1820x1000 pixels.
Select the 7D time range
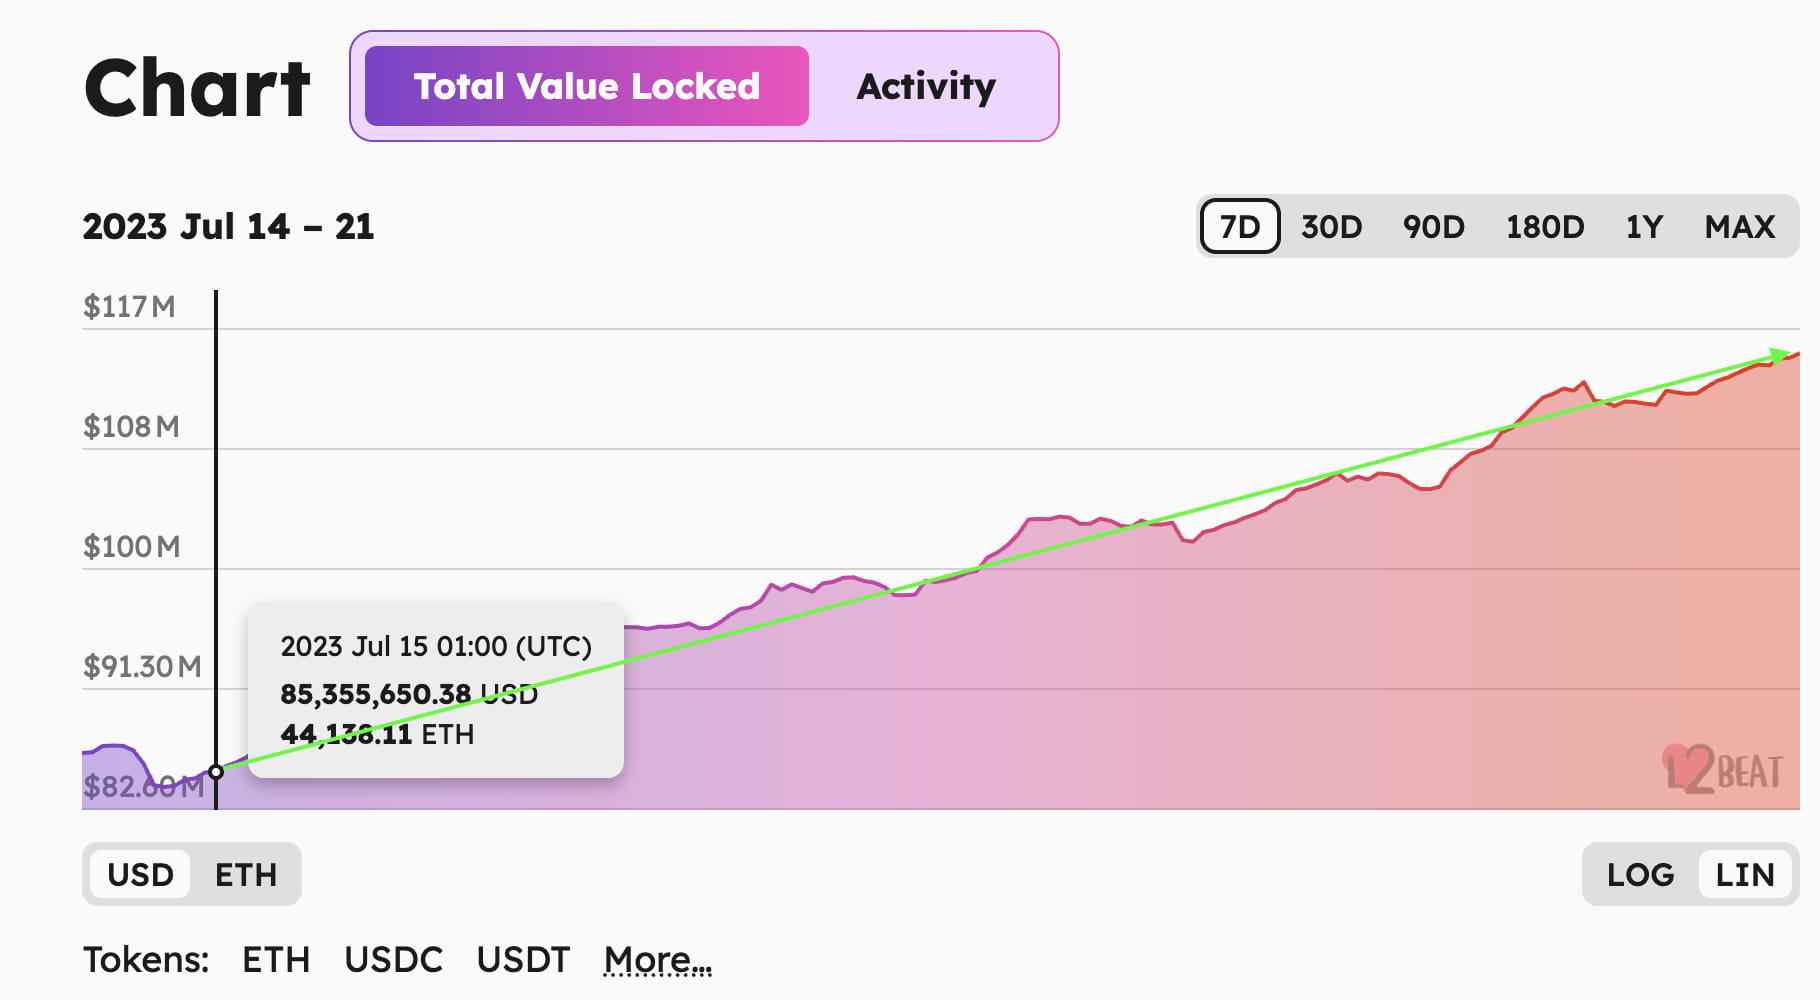pyautogui.click(x=1240, y=226)
